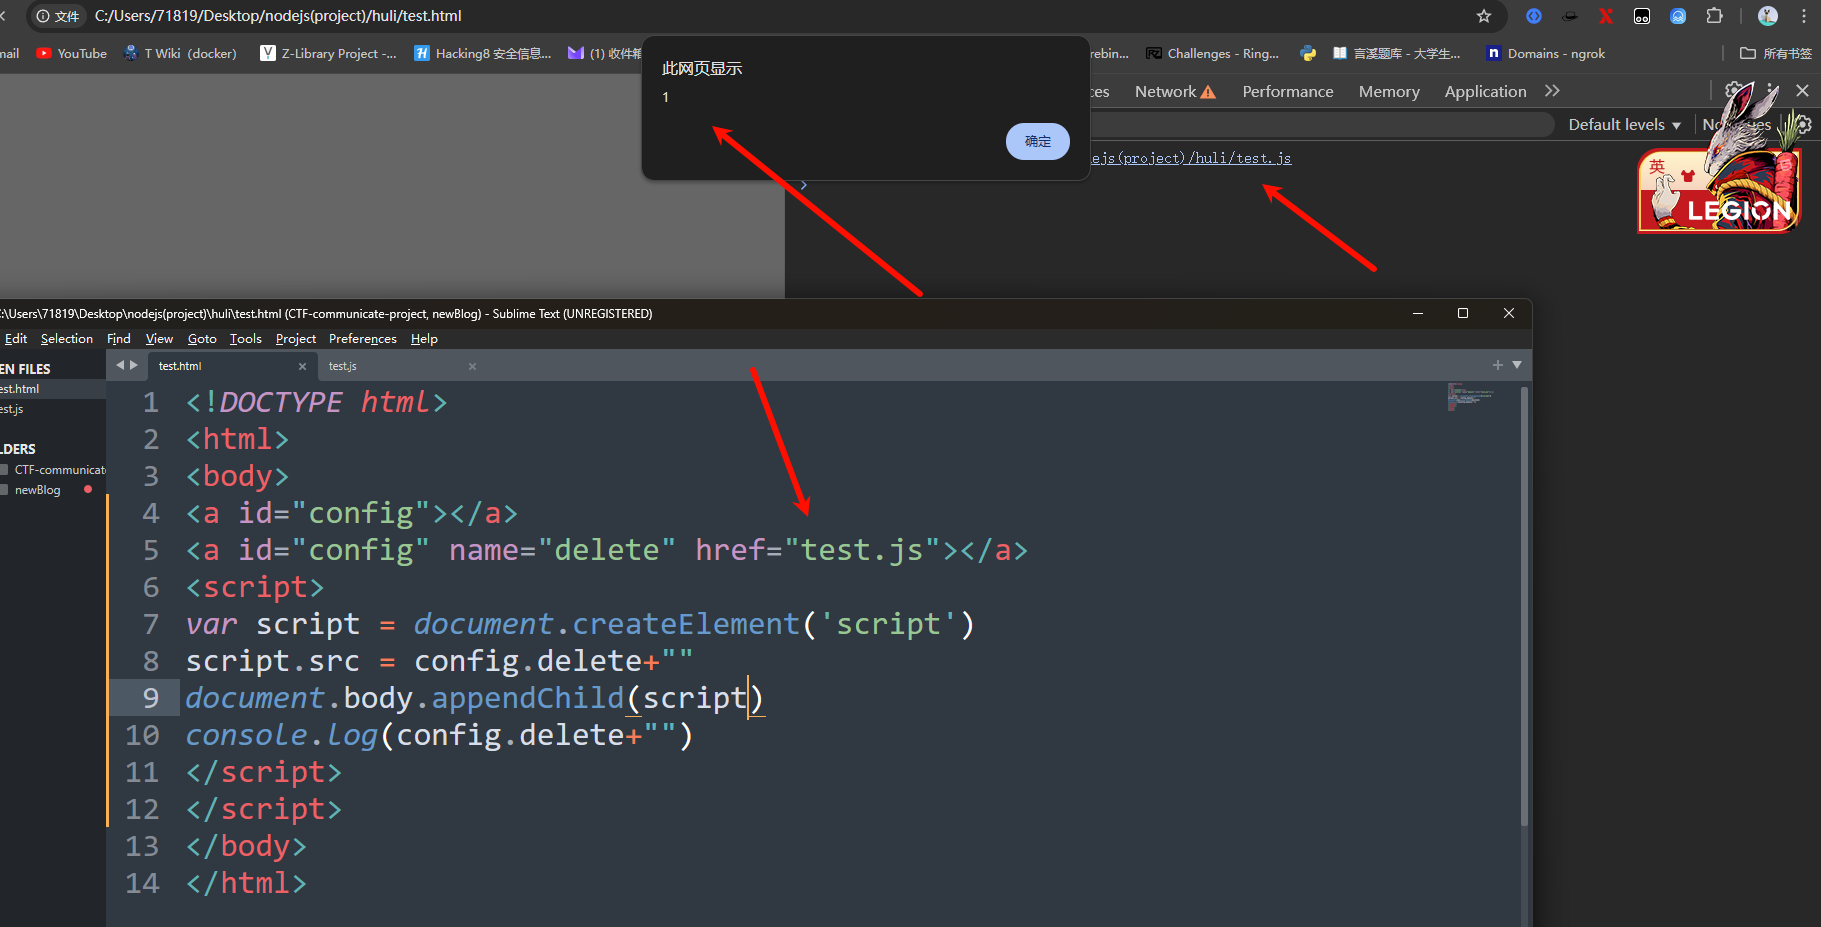The image size is (1821, 927).
Task: Expand the CTF-communicate folder
Action: click(x=52, y=469)
